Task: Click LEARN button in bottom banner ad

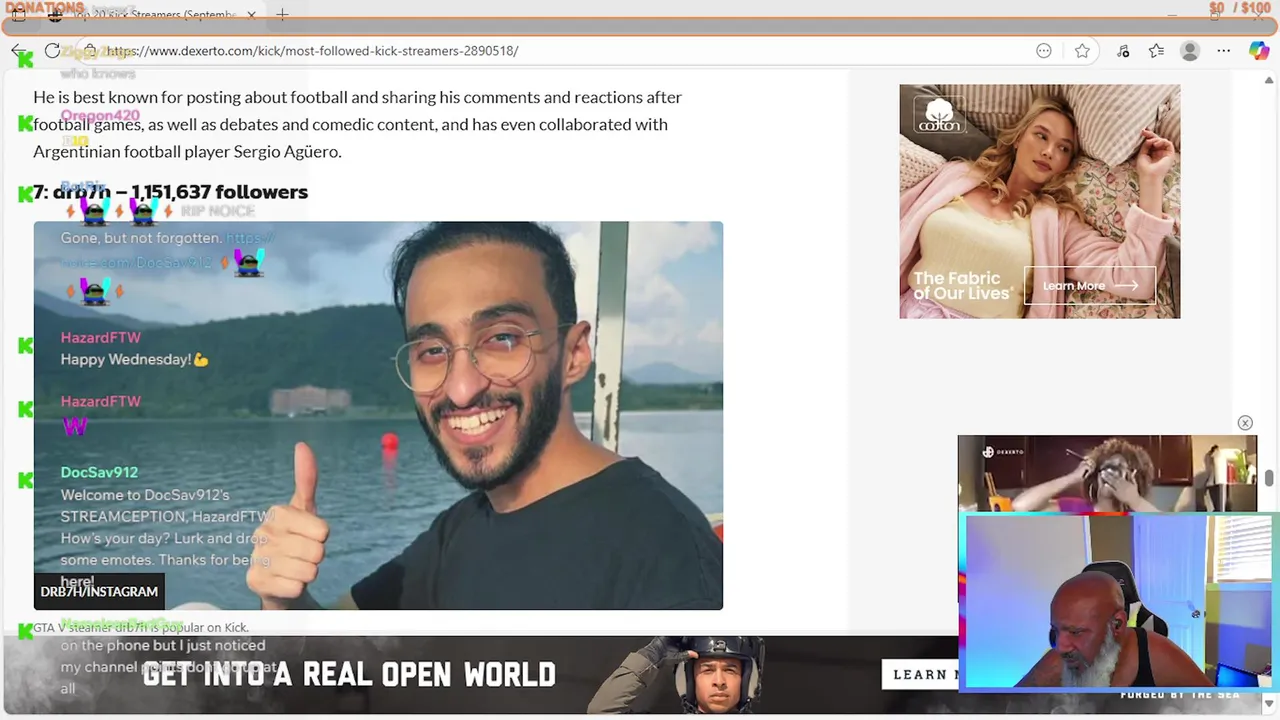Action: click(x=920, y=675)
